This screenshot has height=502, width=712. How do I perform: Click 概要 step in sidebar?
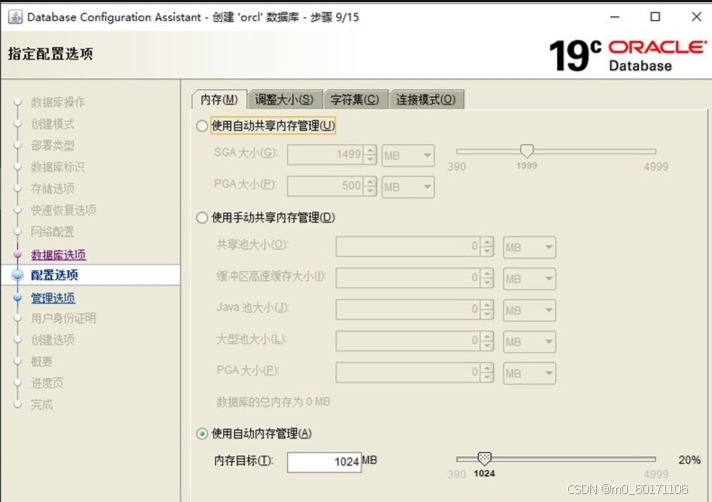42,361
